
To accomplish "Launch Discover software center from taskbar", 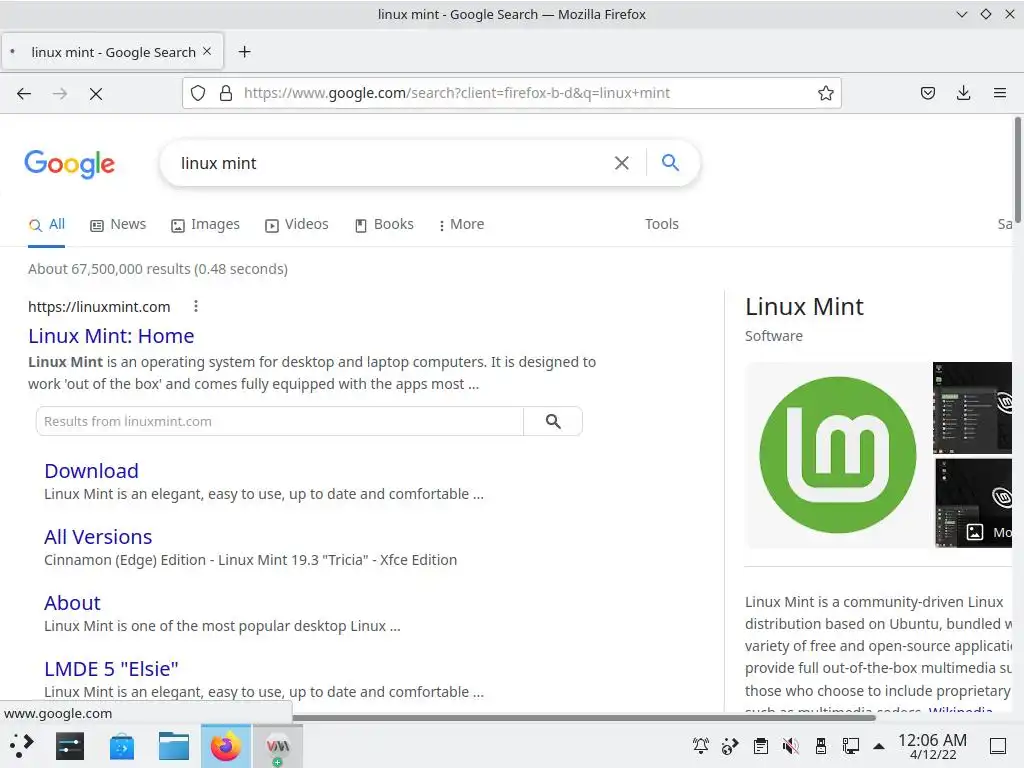I will [122, 746].
